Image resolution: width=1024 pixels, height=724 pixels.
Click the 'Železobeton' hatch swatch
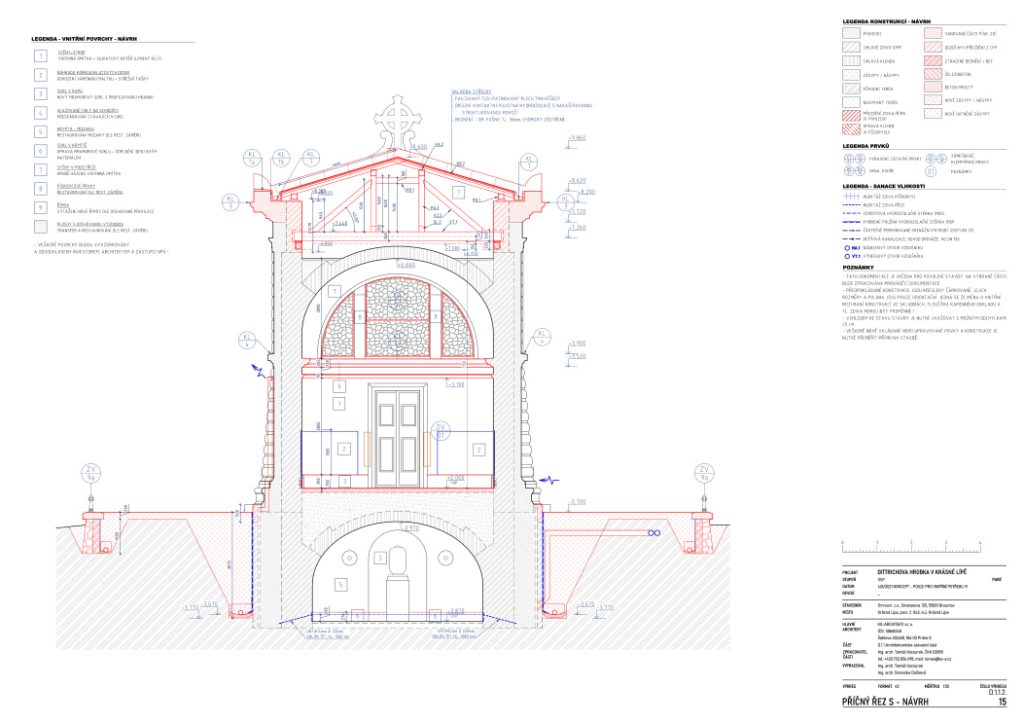point(933,74)
